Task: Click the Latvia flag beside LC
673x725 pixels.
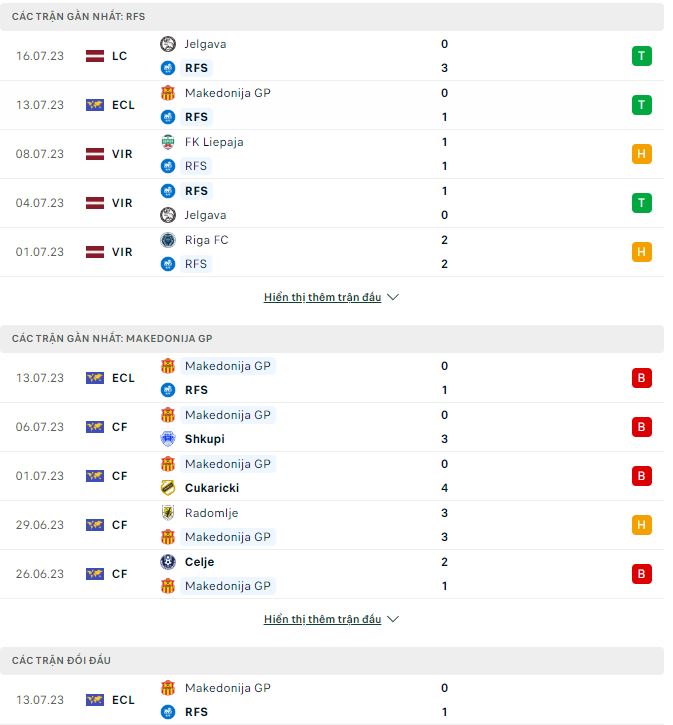Action: pos(95,56)
